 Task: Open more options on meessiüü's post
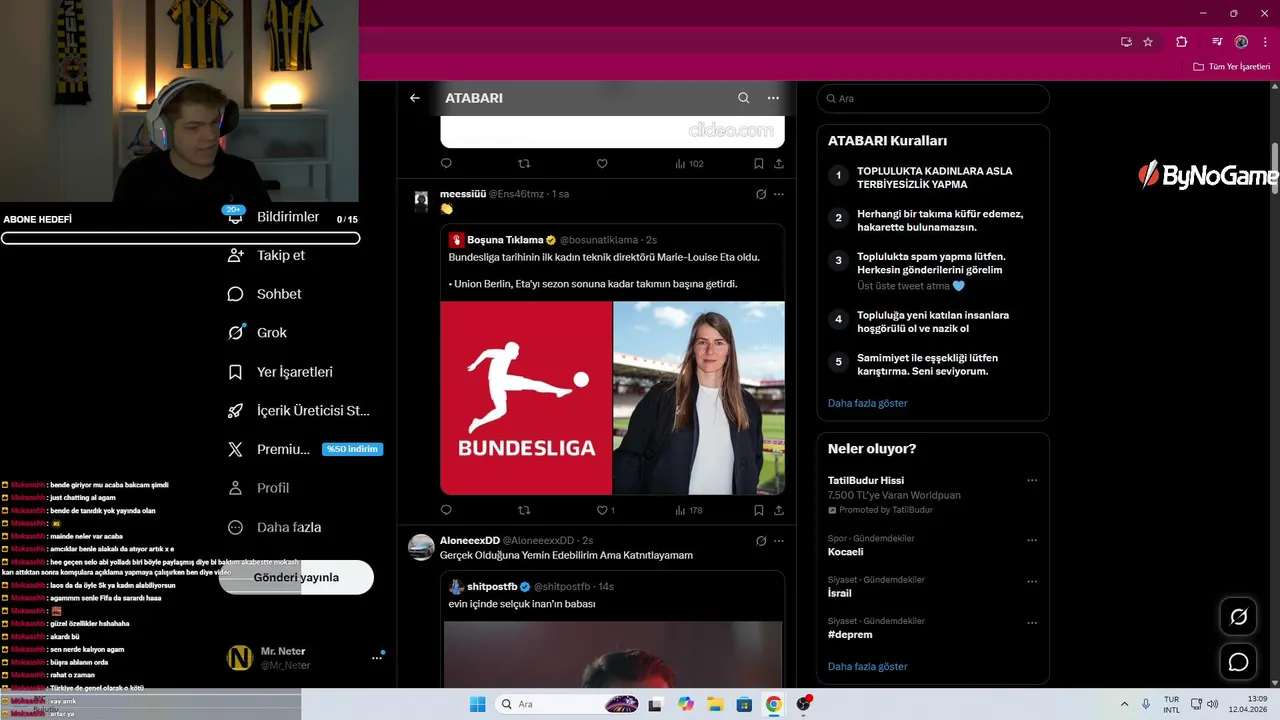point(779,194)
